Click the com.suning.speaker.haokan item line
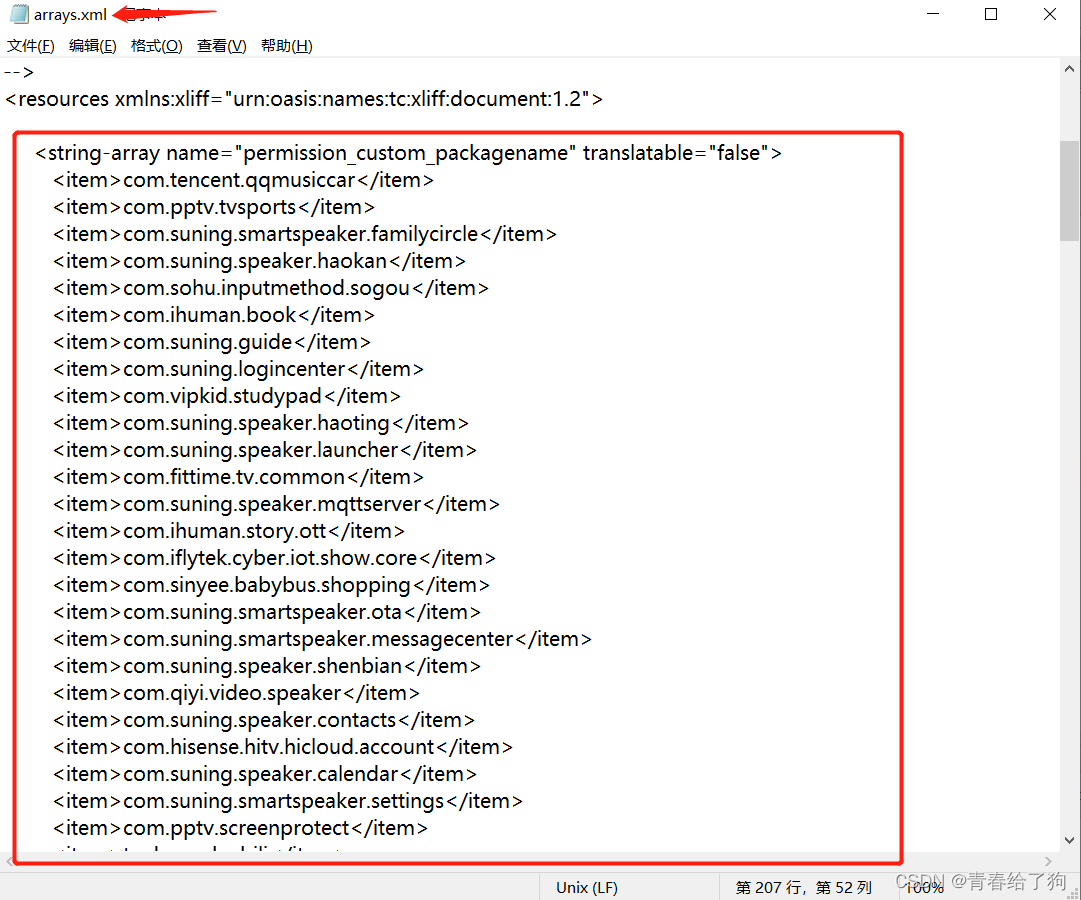Screen dimensions: 1081x900 pyautogui.click(x=259, y=261)
